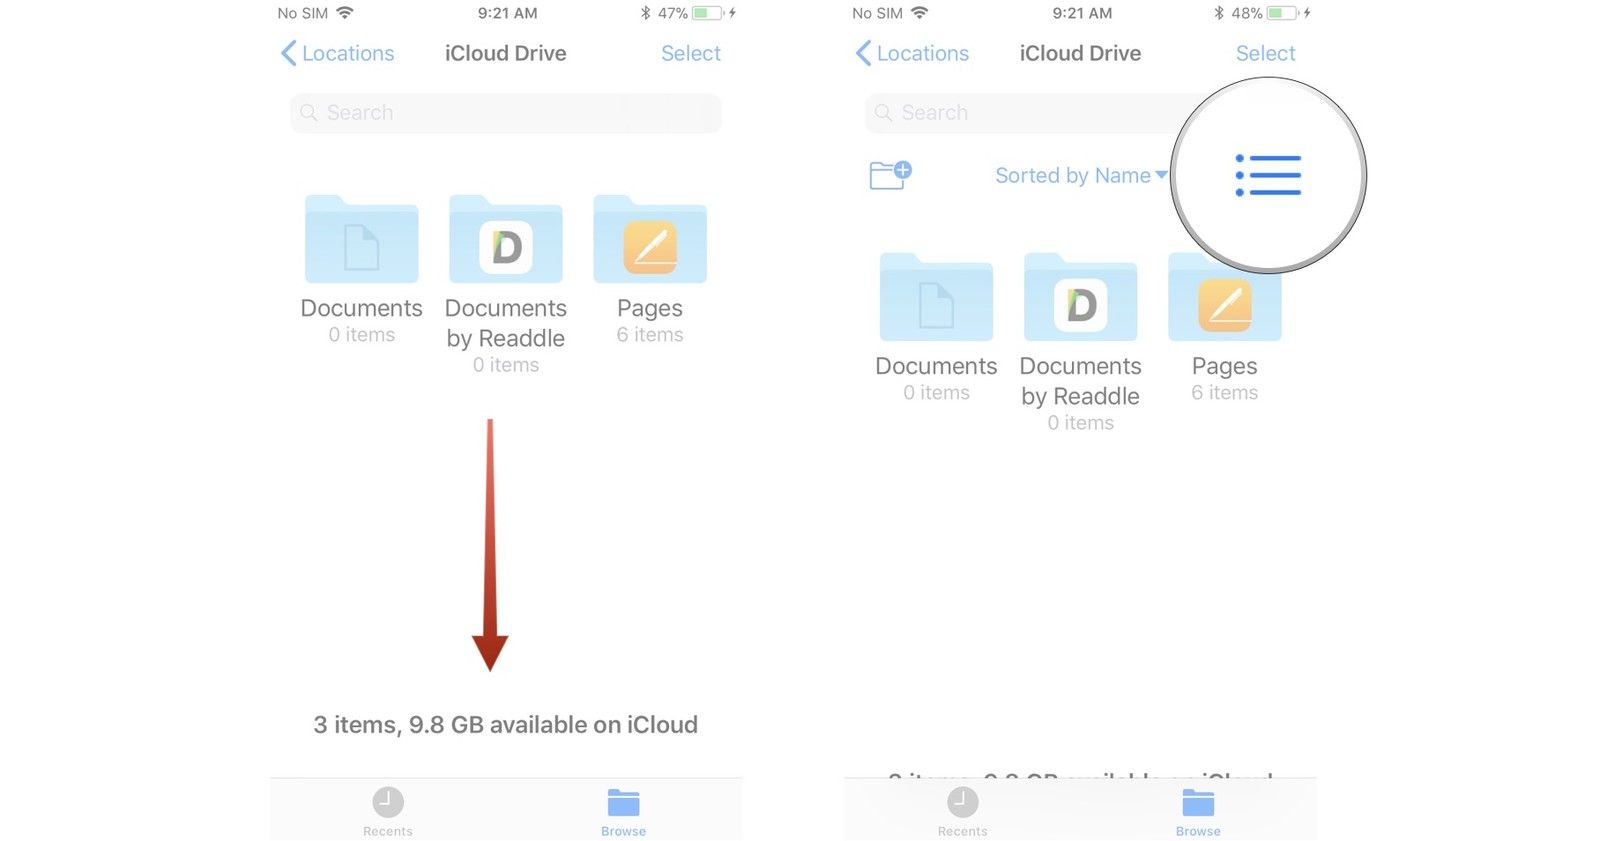Switch to Browse tab in left screen

click(623, 810)
